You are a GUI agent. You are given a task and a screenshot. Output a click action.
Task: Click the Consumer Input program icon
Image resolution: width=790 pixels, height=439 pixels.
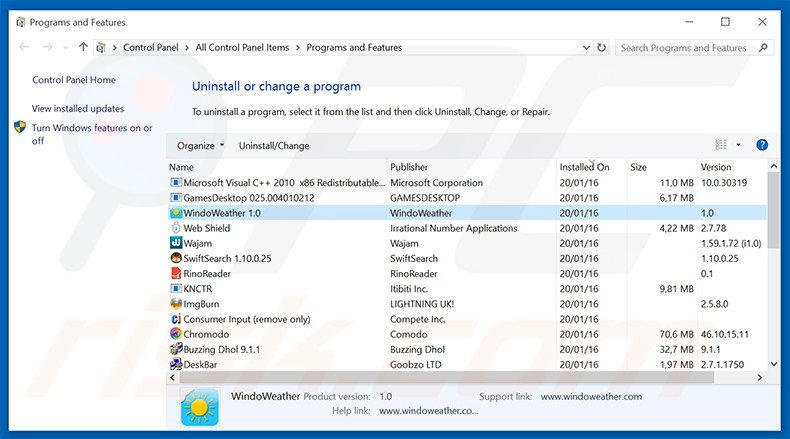tap(175, 319)
